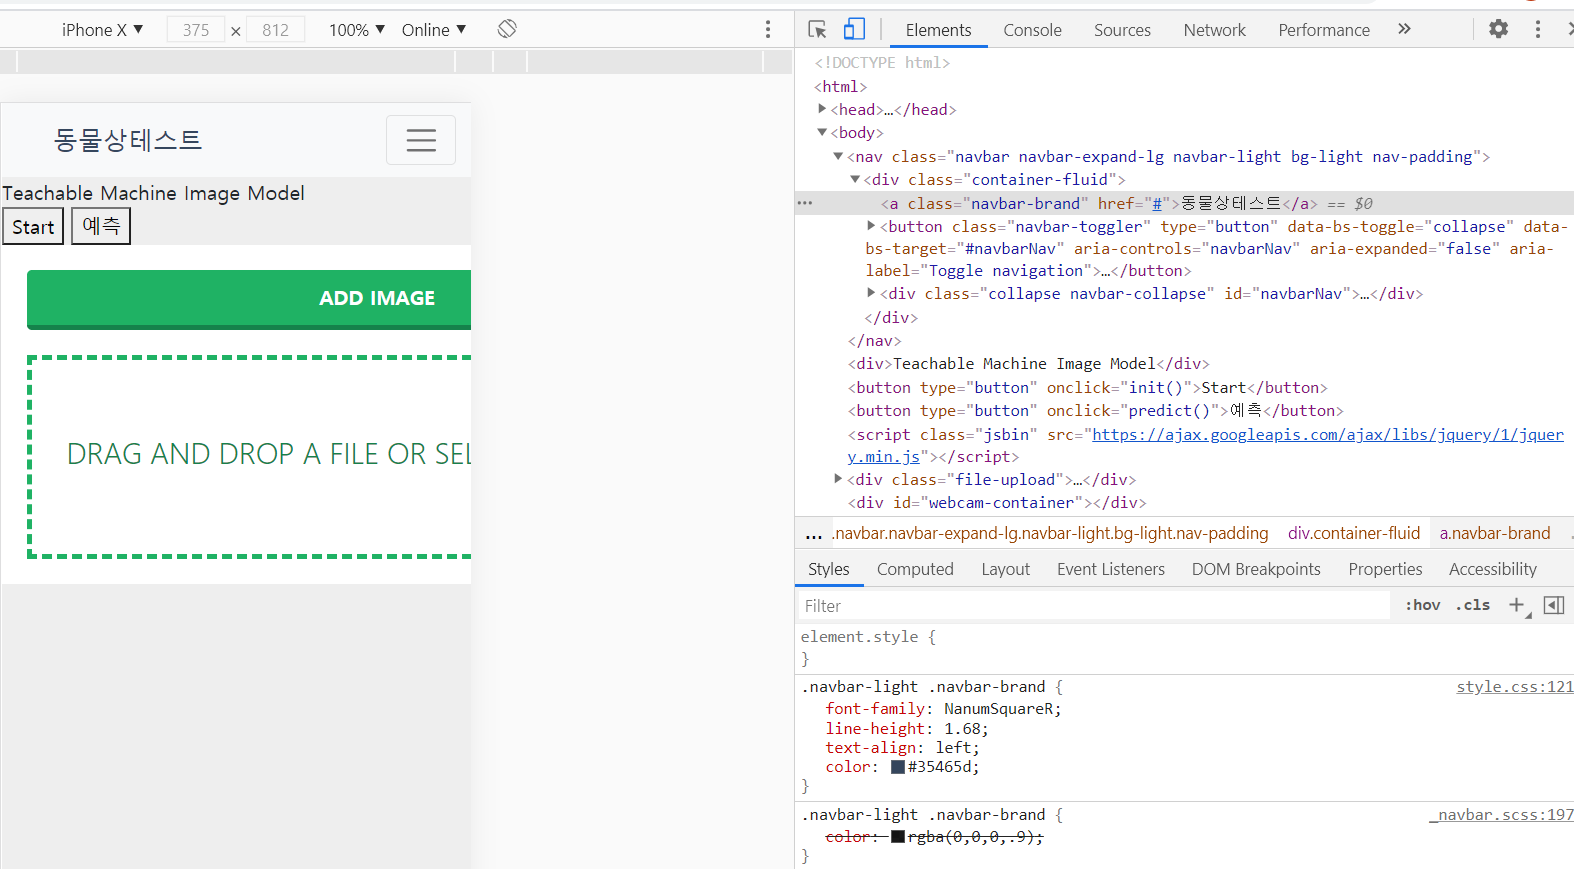1574x869 pixels.
Task: Open the Properties pane tab
Action: click(x=1385, y=569)
